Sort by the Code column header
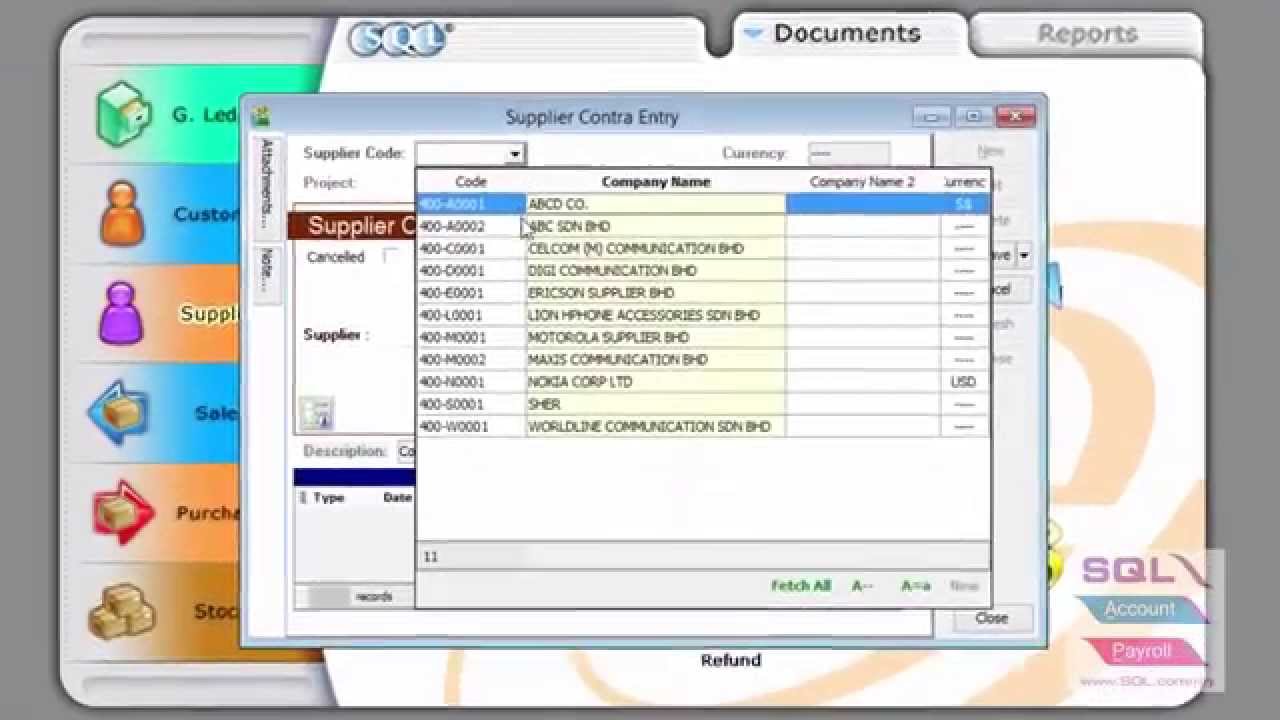Viewport: 1280px width, 720px height. (x=471, y=182)
